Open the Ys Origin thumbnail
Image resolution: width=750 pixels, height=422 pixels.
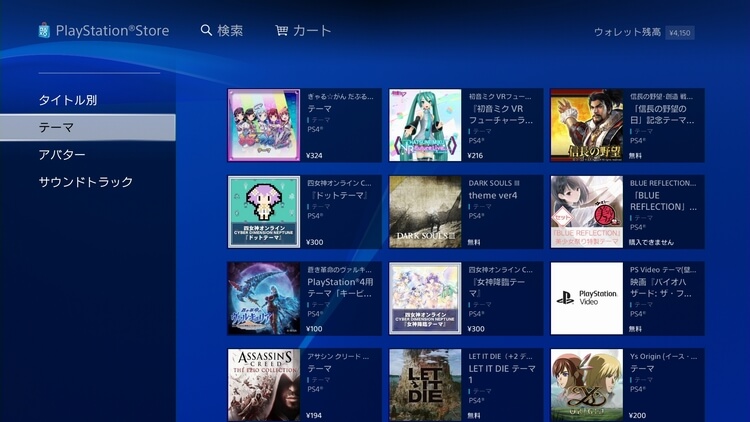click(587, 385)
